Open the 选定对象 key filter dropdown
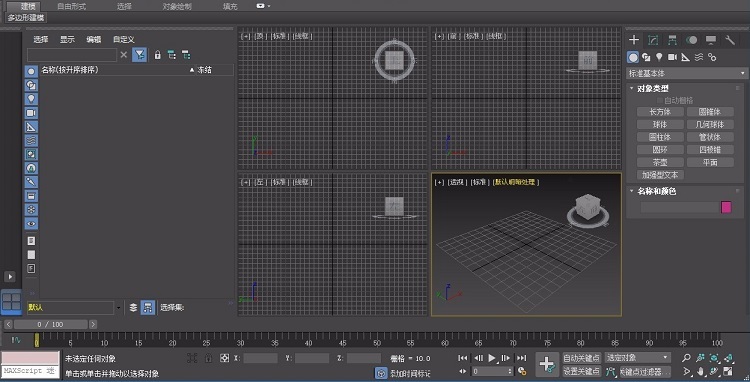750x382 pixels. coord(638,358)
